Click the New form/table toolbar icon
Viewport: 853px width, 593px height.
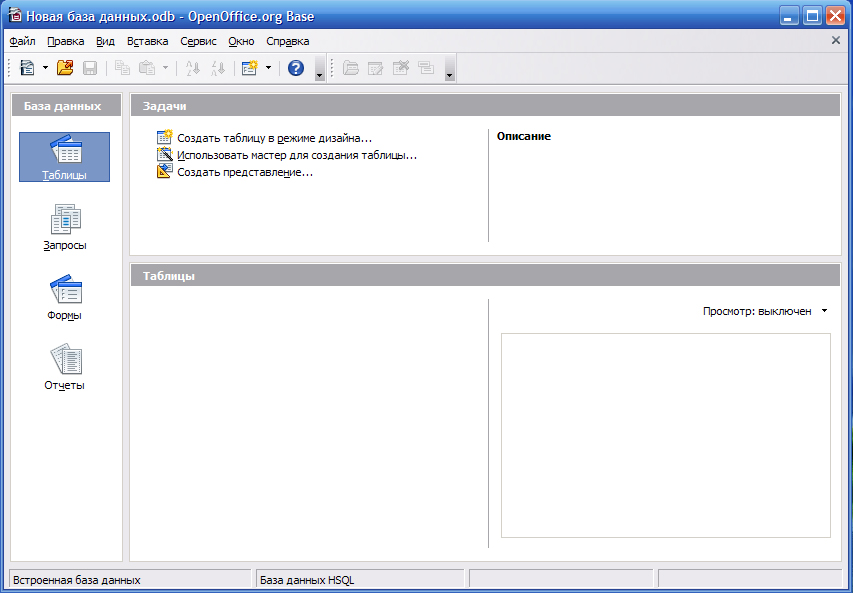[x=249, y=68]
